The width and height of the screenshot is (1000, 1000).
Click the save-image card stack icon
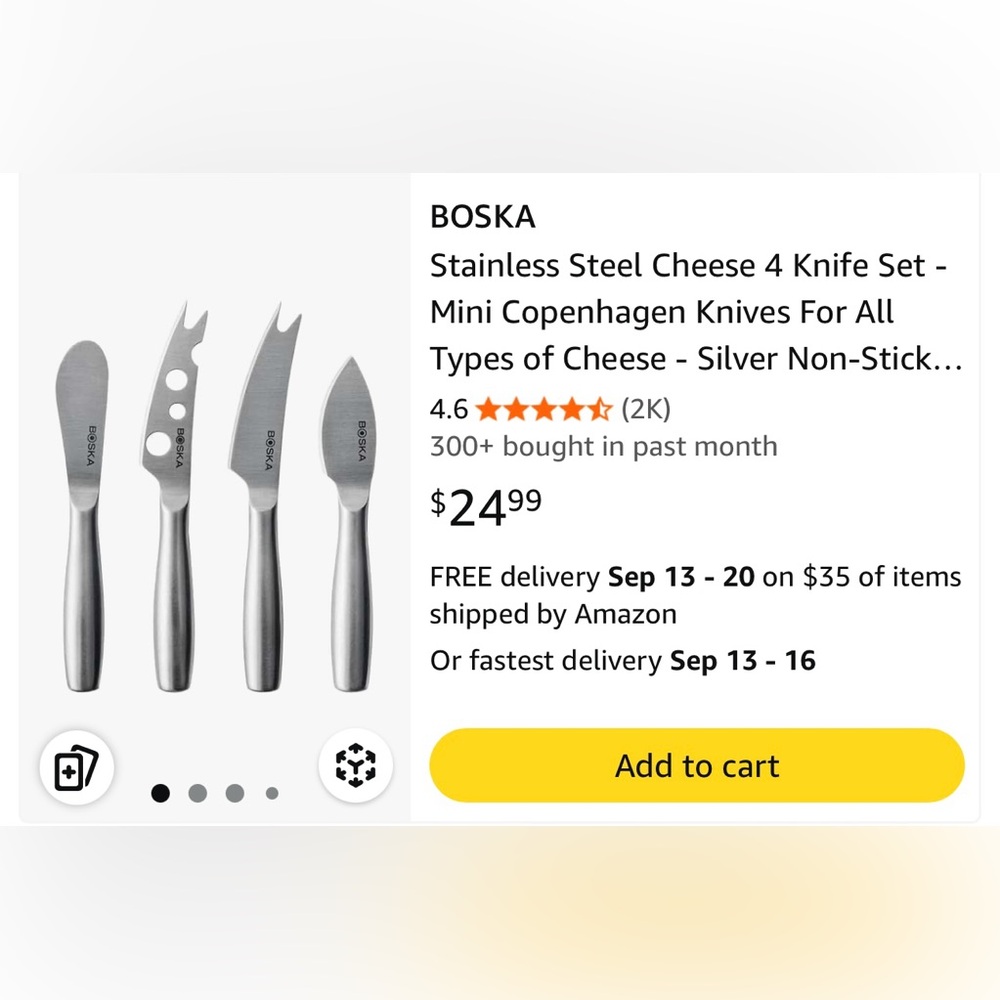point(77,765)
